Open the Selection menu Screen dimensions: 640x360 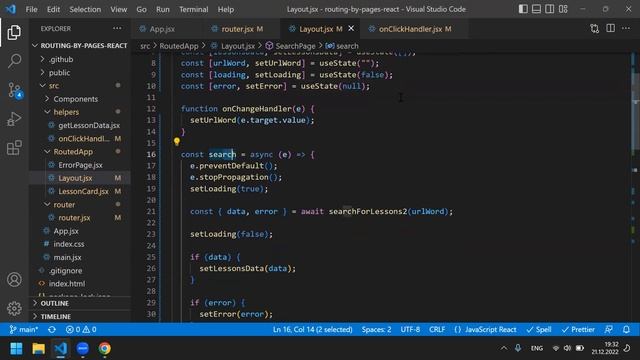pos(85,9)
